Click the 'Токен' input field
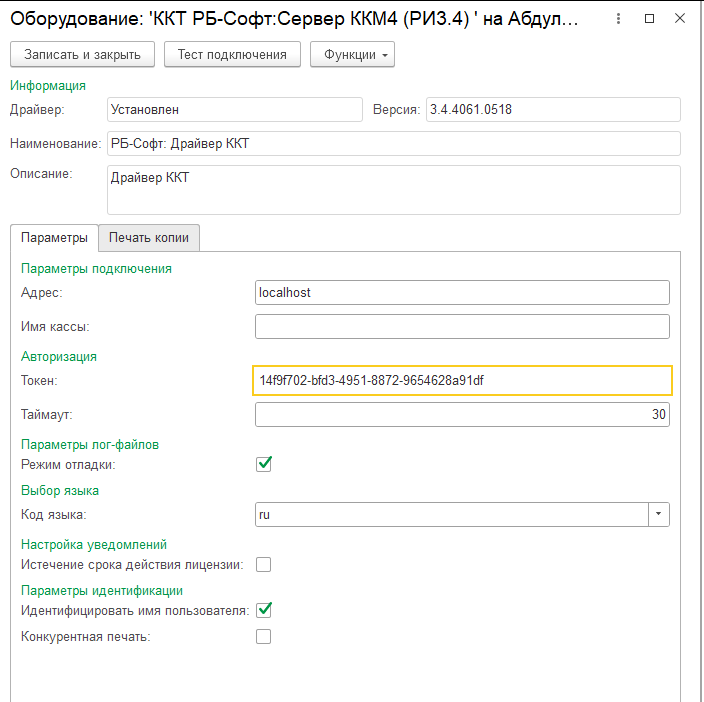 click(x=462, y=381)
